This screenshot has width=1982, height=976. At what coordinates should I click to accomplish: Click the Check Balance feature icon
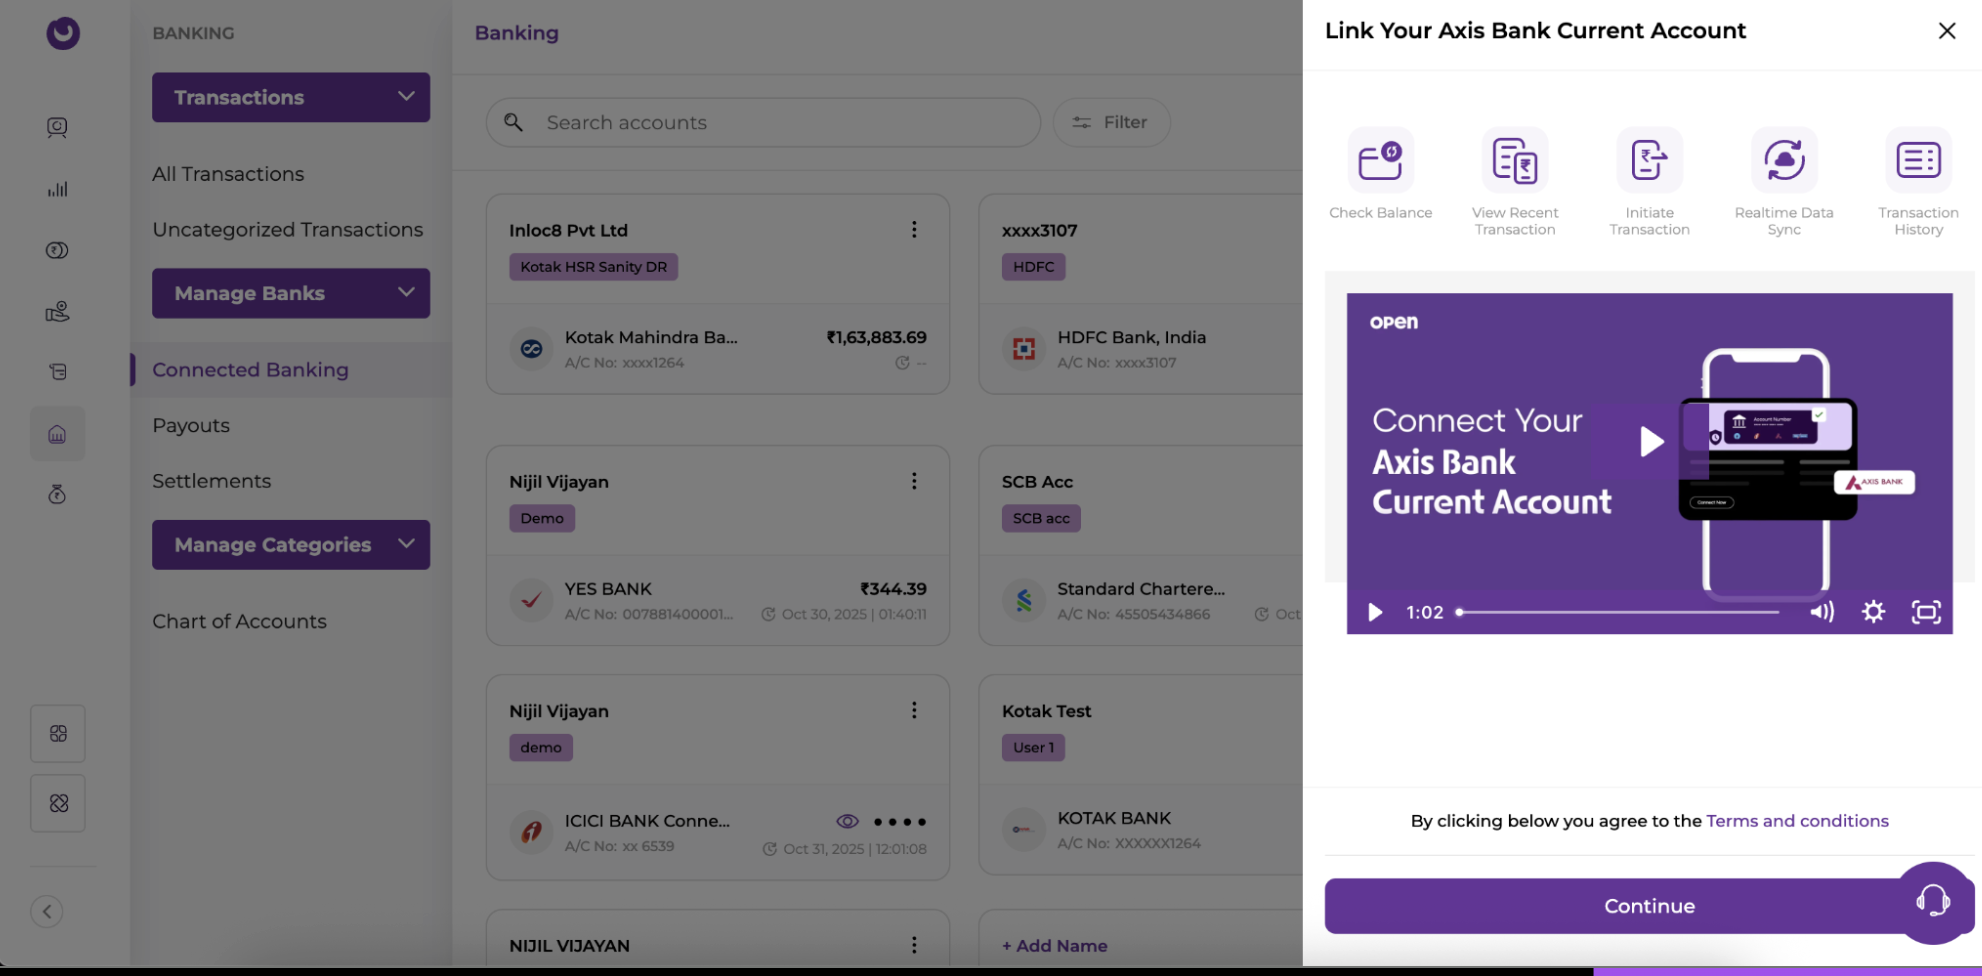pos(1380,160)
